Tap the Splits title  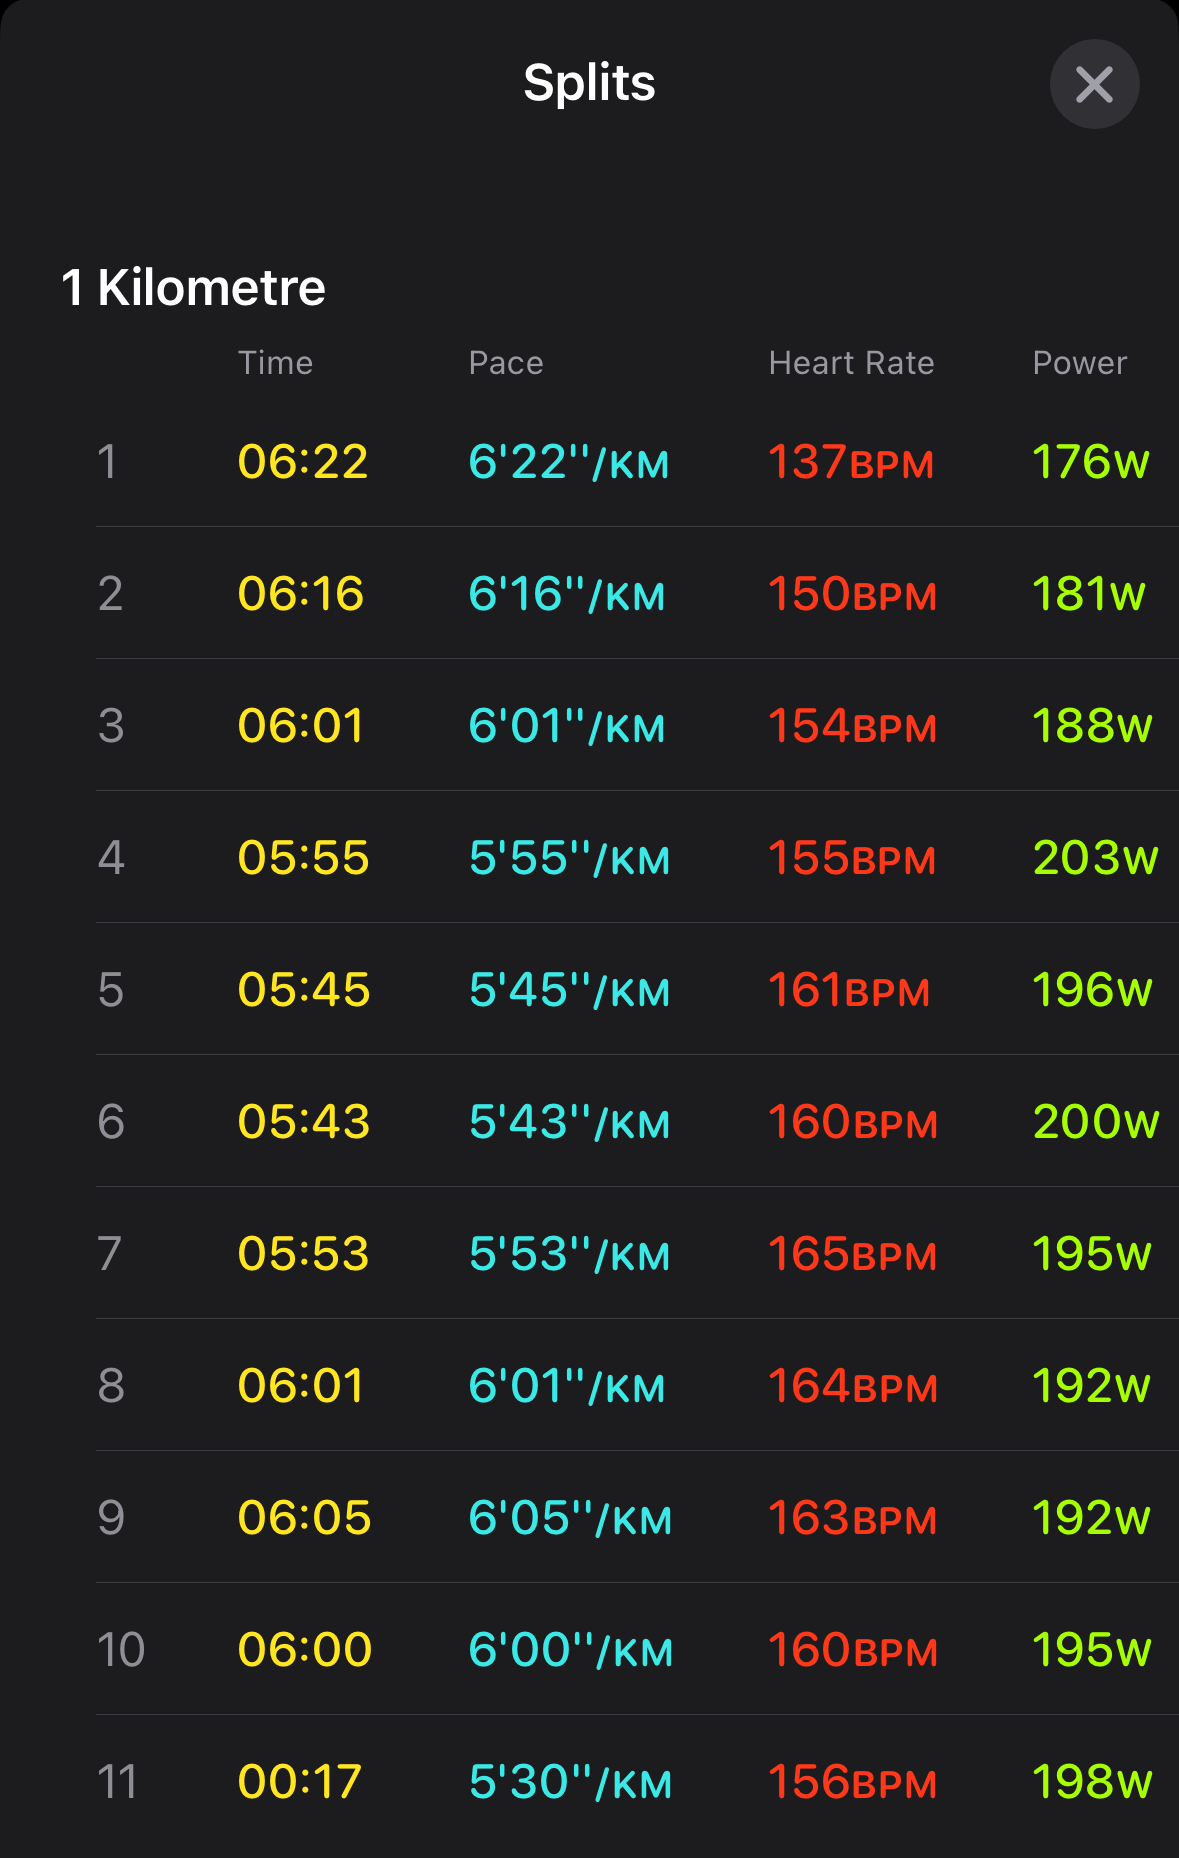pos(589,82)
